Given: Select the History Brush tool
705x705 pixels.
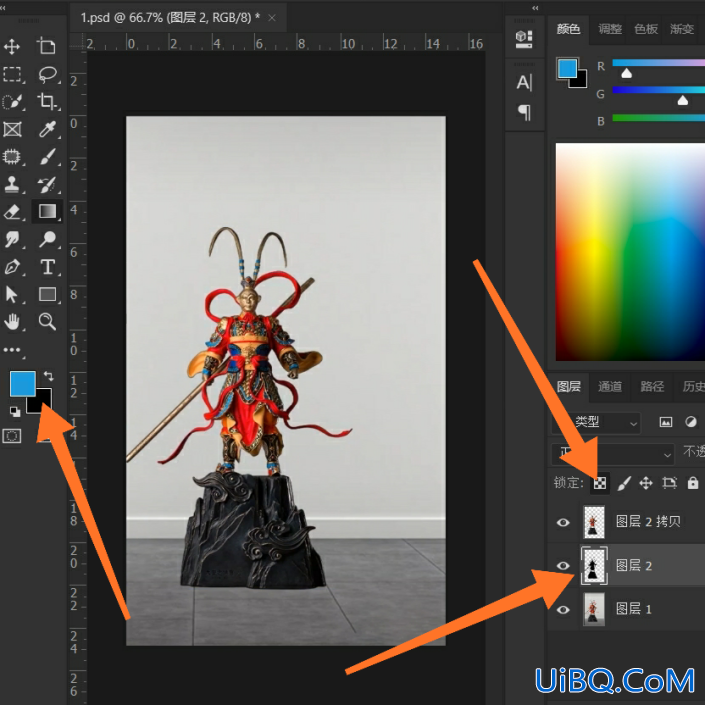Looking at the screenshot, I should click(x=48, y=184).
